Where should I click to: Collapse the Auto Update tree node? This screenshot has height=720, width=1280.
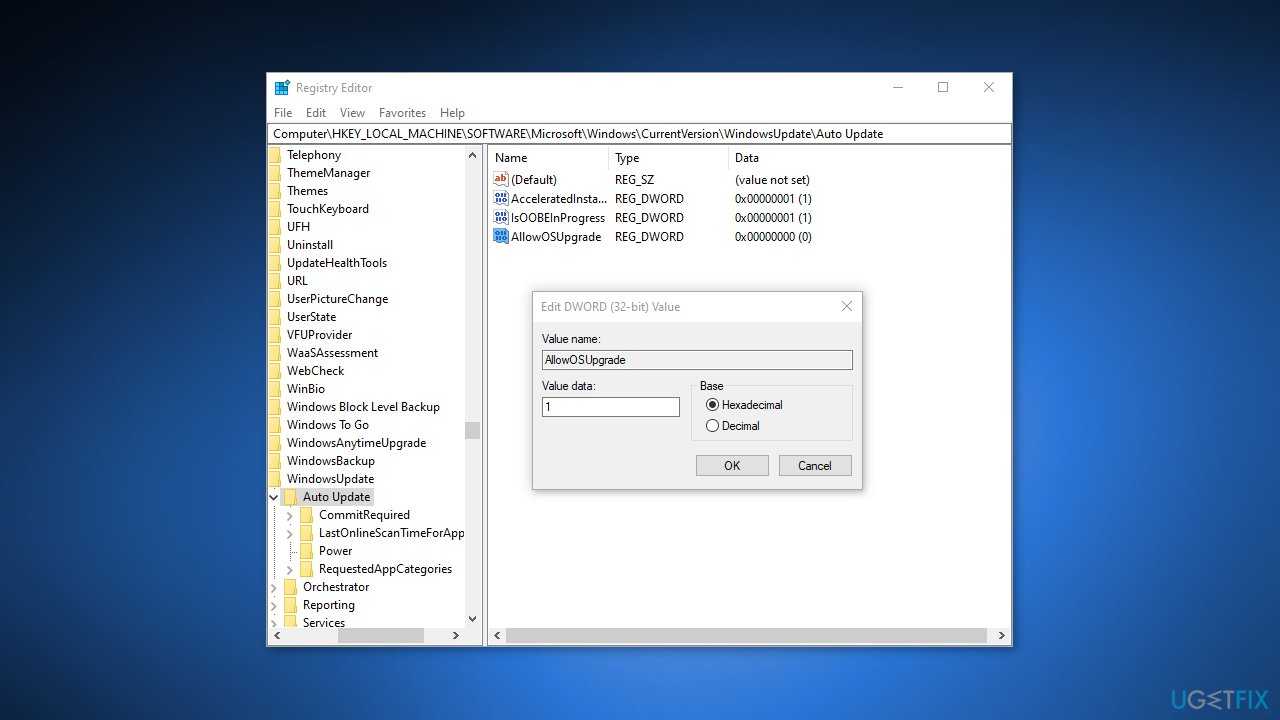(274, 497)
